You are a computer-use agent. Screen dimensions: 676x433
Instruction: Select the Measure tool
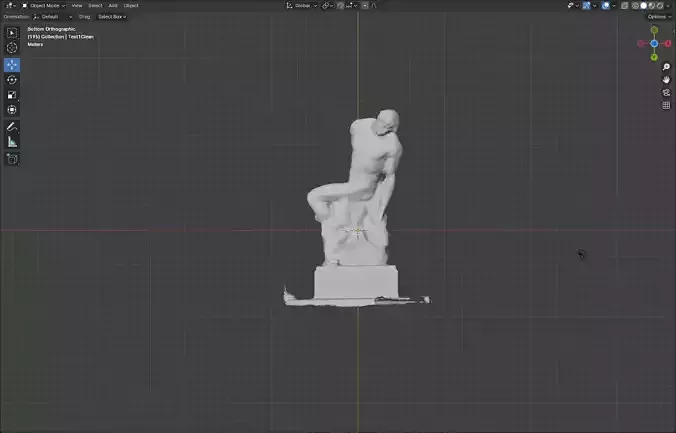point(12,142)
